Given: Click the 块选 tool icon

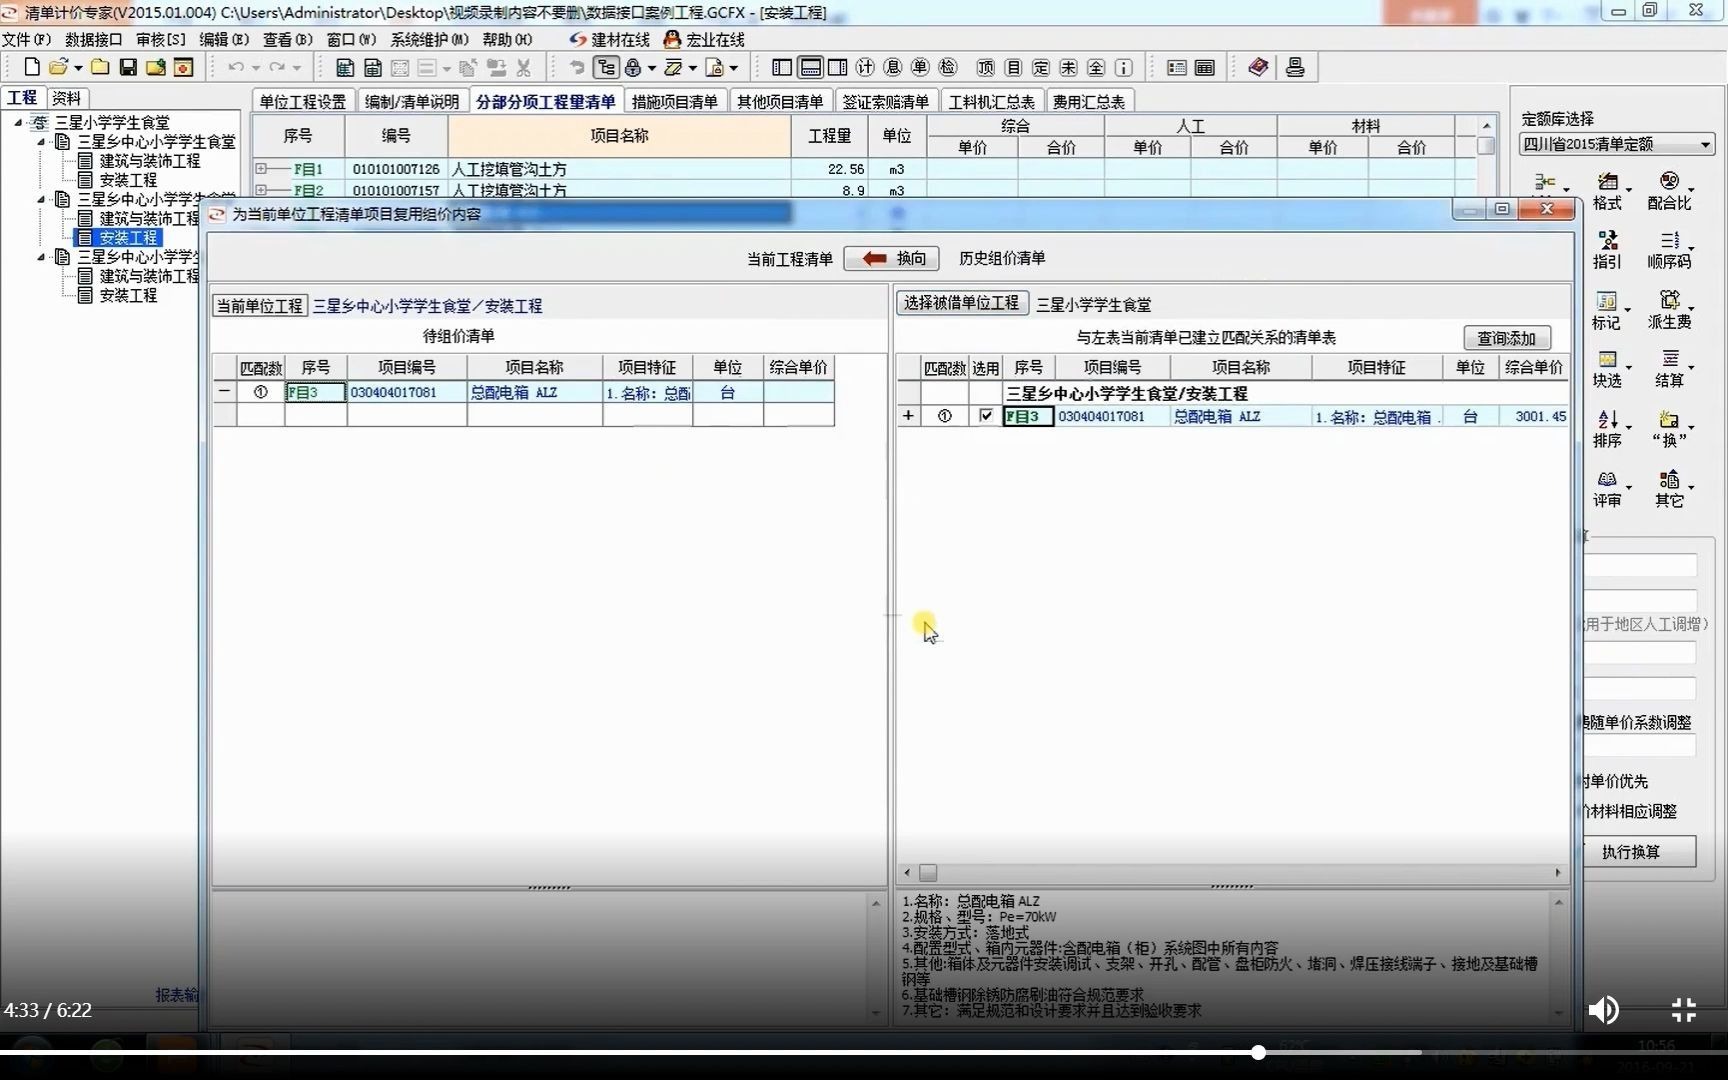Looking at the screenshot, I should [x=1606, y=369].
